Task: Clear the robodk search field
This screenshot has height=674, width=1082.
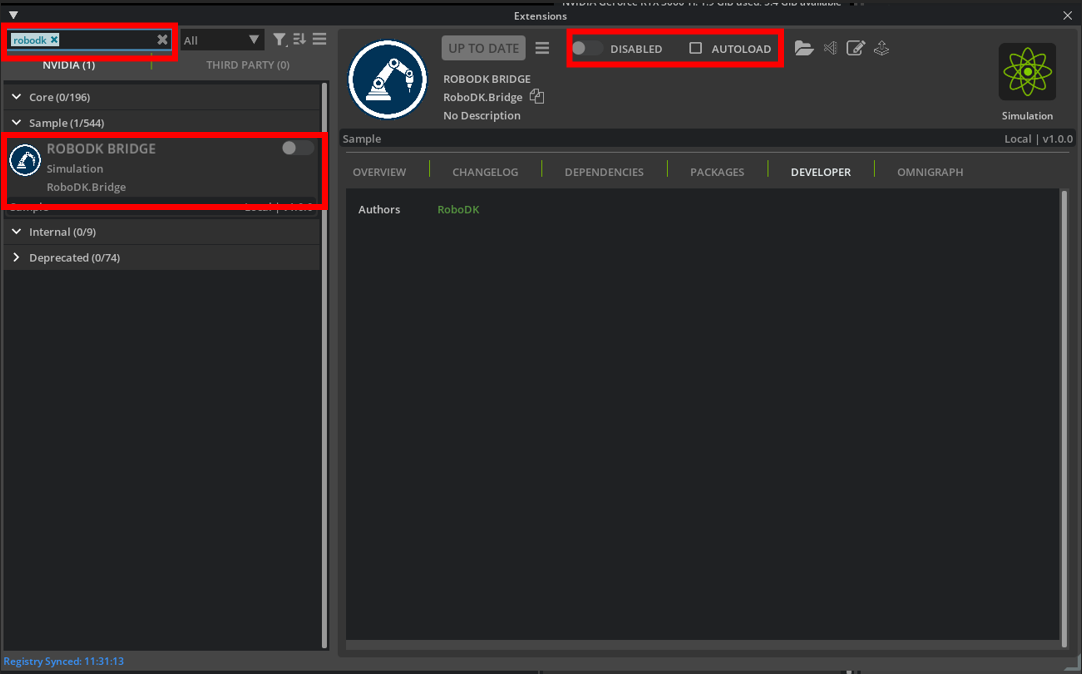Action: pyautogui.click(x=162, y=39)
